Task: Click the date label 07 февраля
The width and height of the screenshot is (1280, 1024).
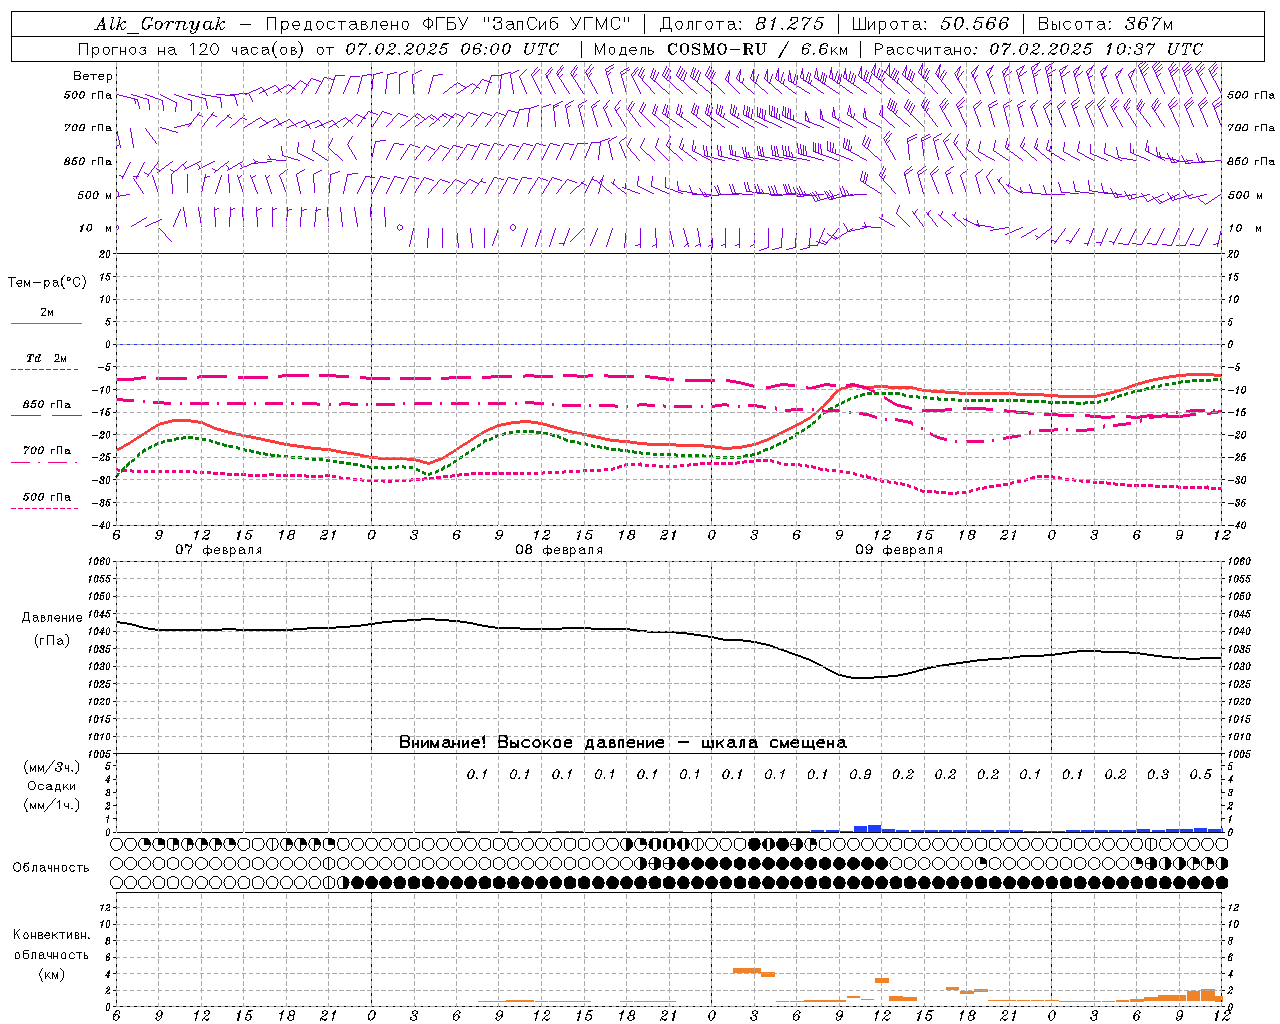Action: (x=219, y=550)
